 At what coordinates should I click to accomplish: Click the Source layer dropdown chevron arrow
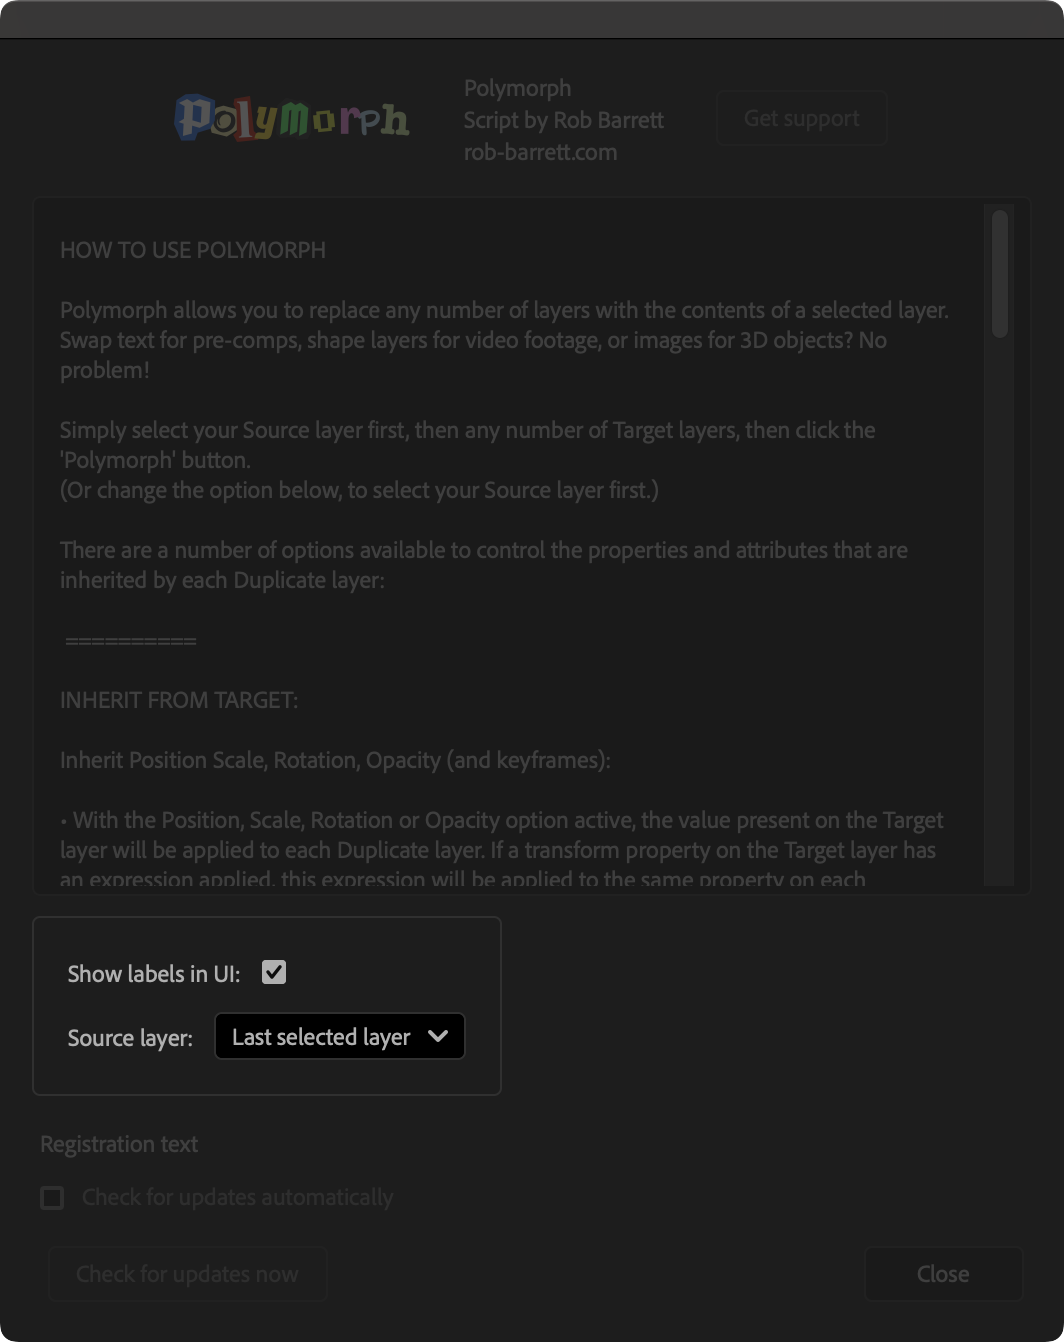[438, 1036]
